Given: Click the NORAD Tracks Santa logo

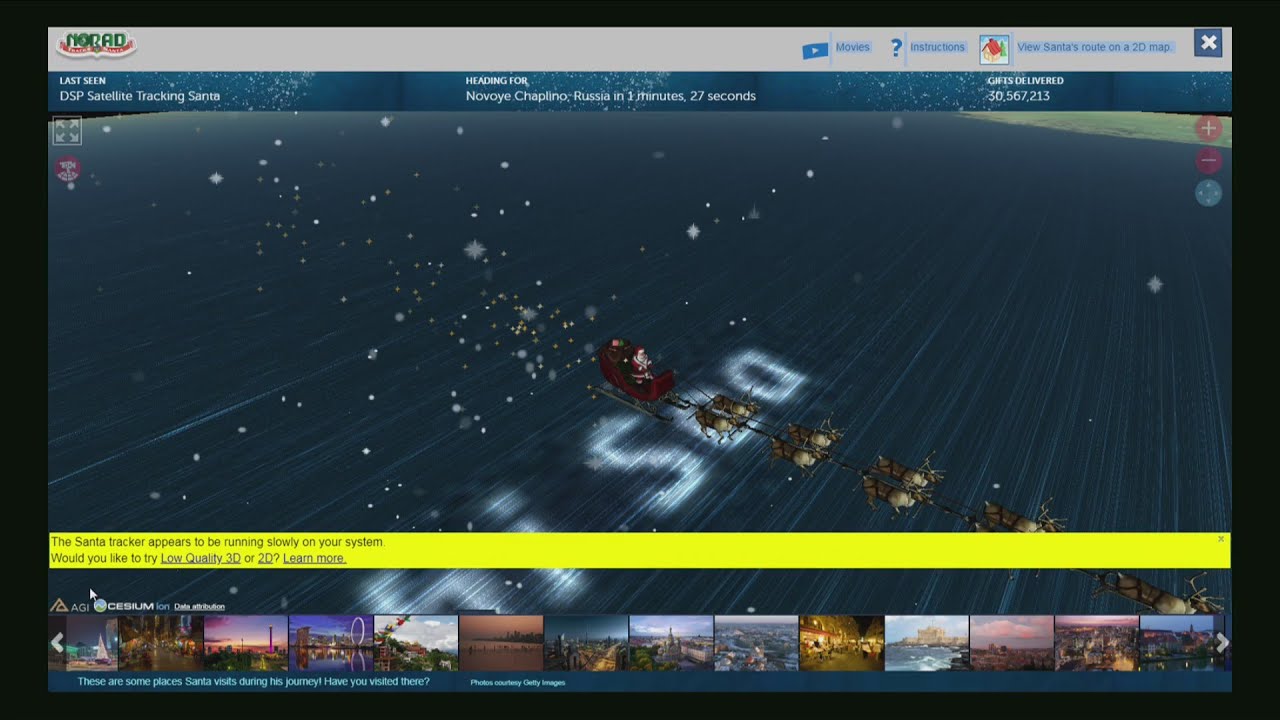Looking at the screenshot, I should coord(96,45).
